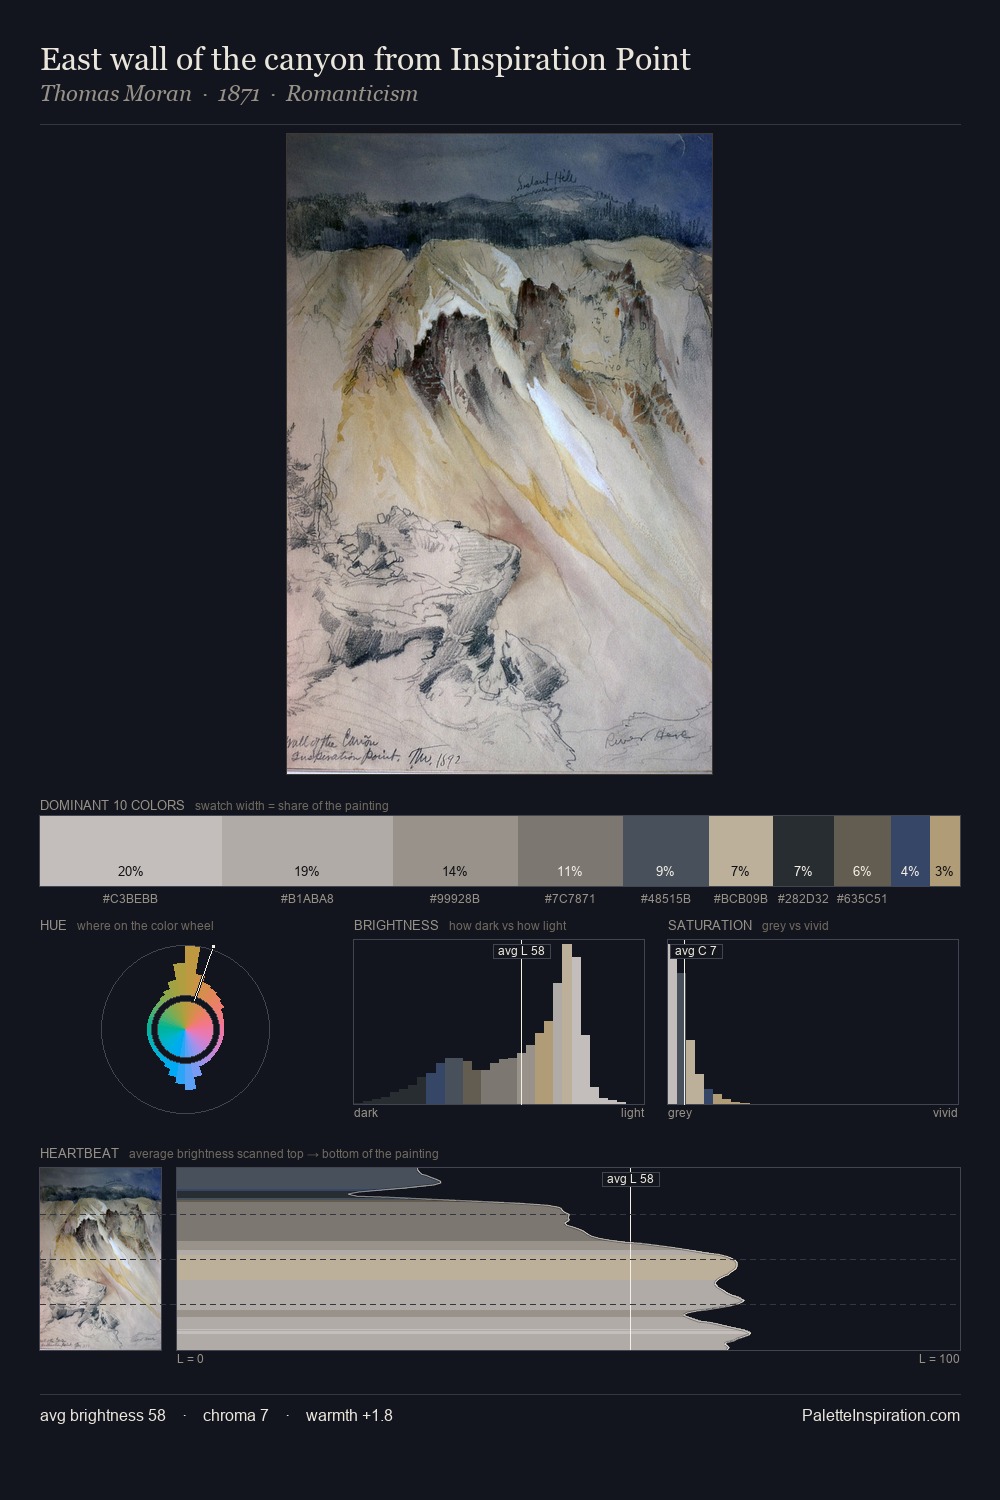Click the hex label #C3BEBB
Viewport: 1000px width, 1500px height.
click(130, 899)
